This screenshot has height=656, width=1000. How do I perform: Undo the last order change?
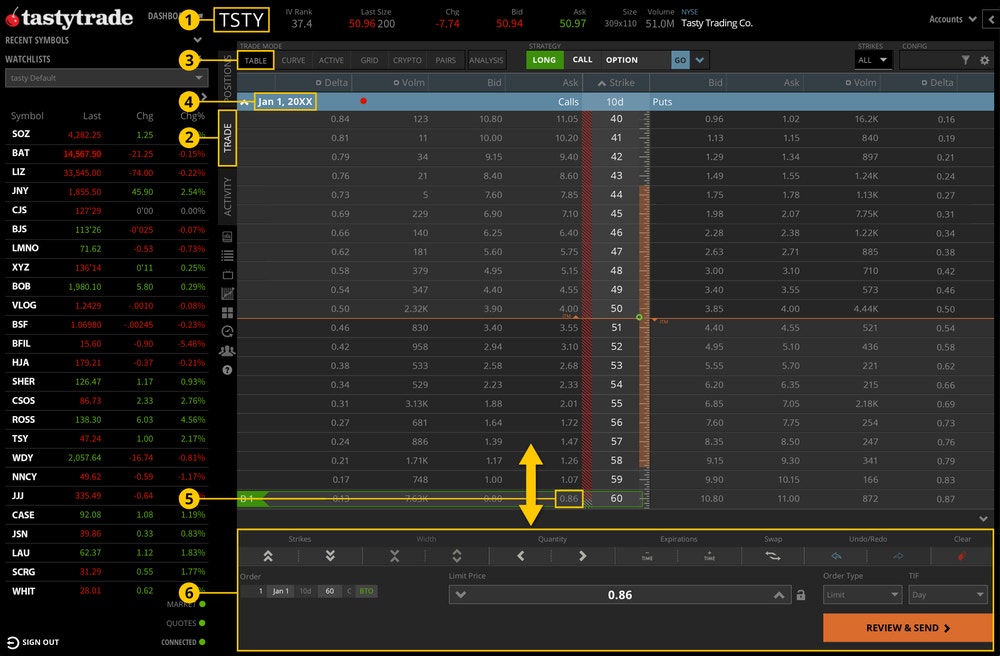coord(837,555)
